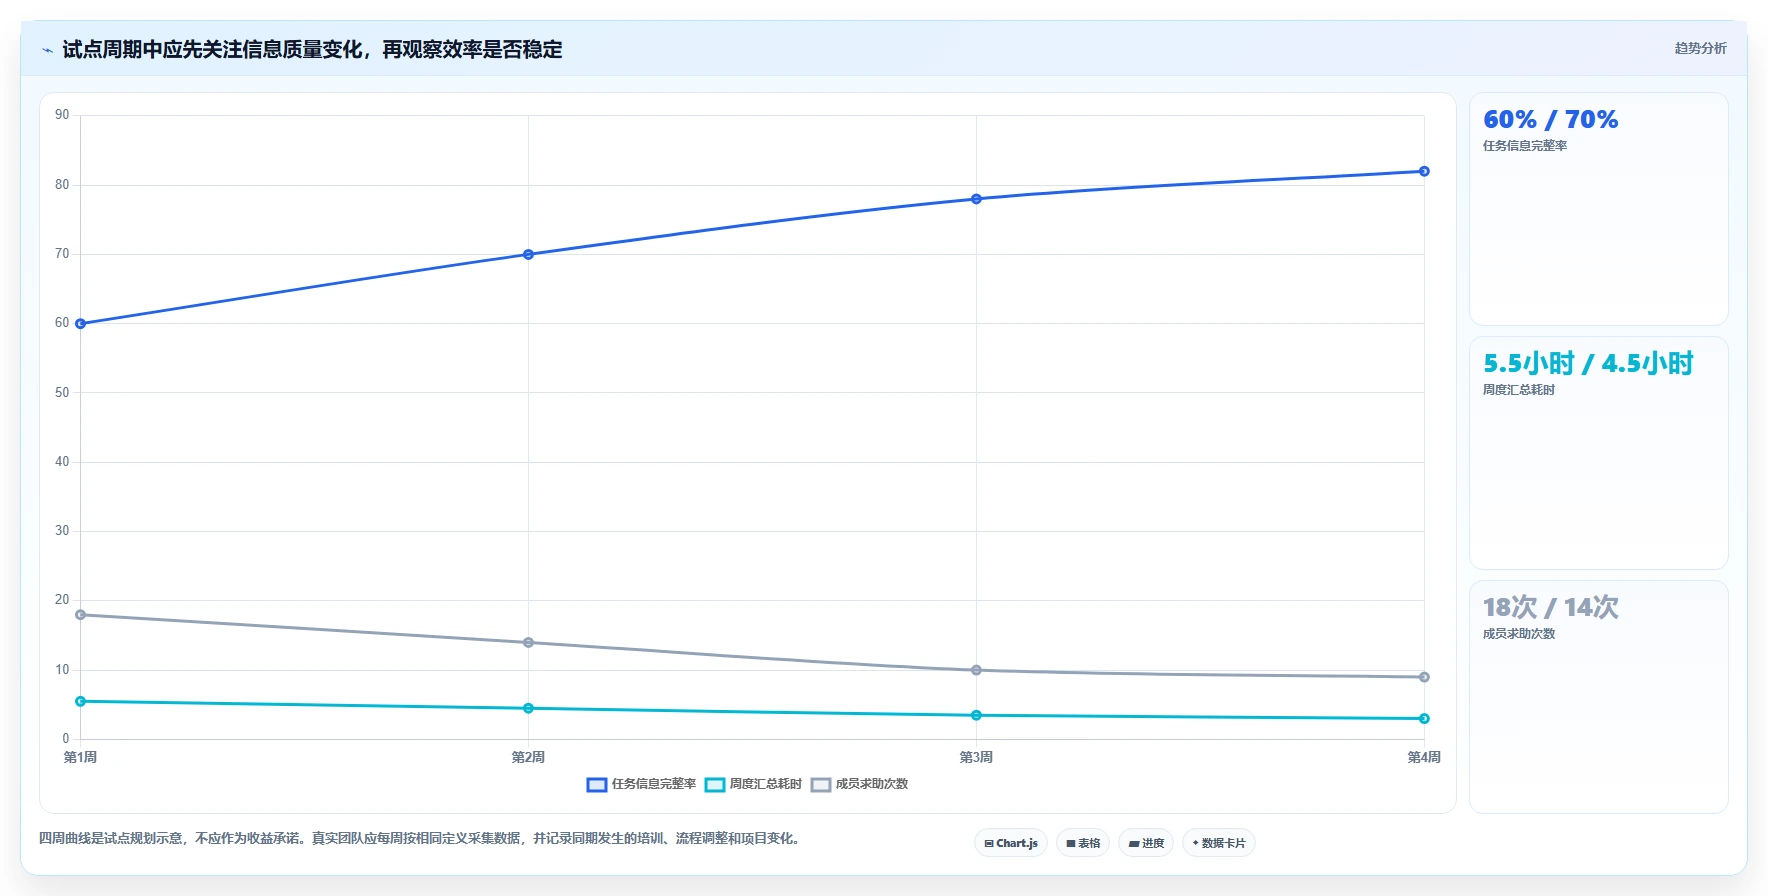Click the blue 任务信息完整率 legend swatch
The width and height of the screenshot is (1768, 896).
[x=597, y=785]
